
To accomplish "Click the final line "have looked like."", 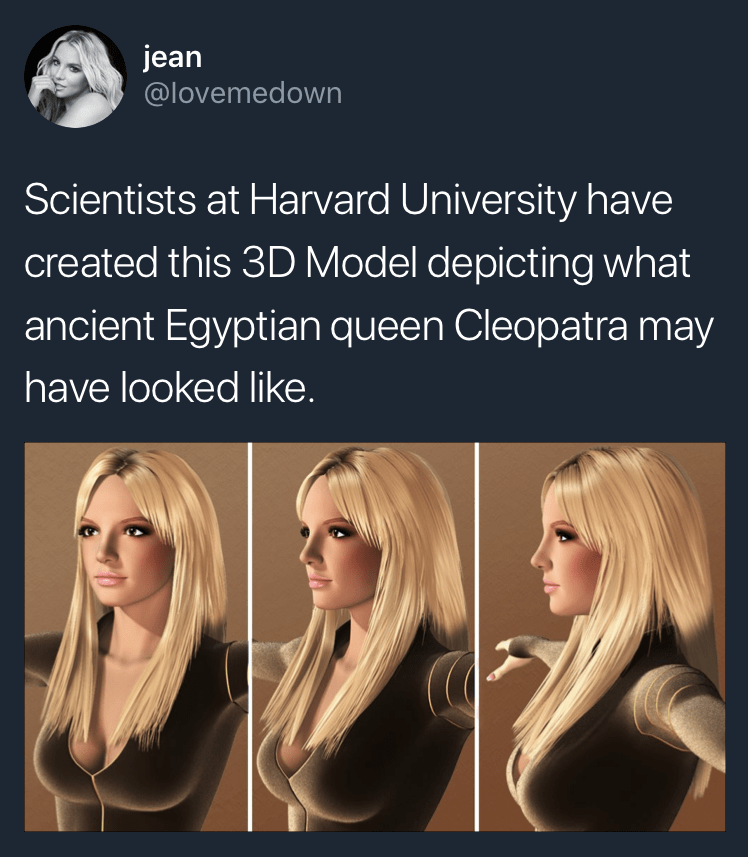I will point(170,387).
